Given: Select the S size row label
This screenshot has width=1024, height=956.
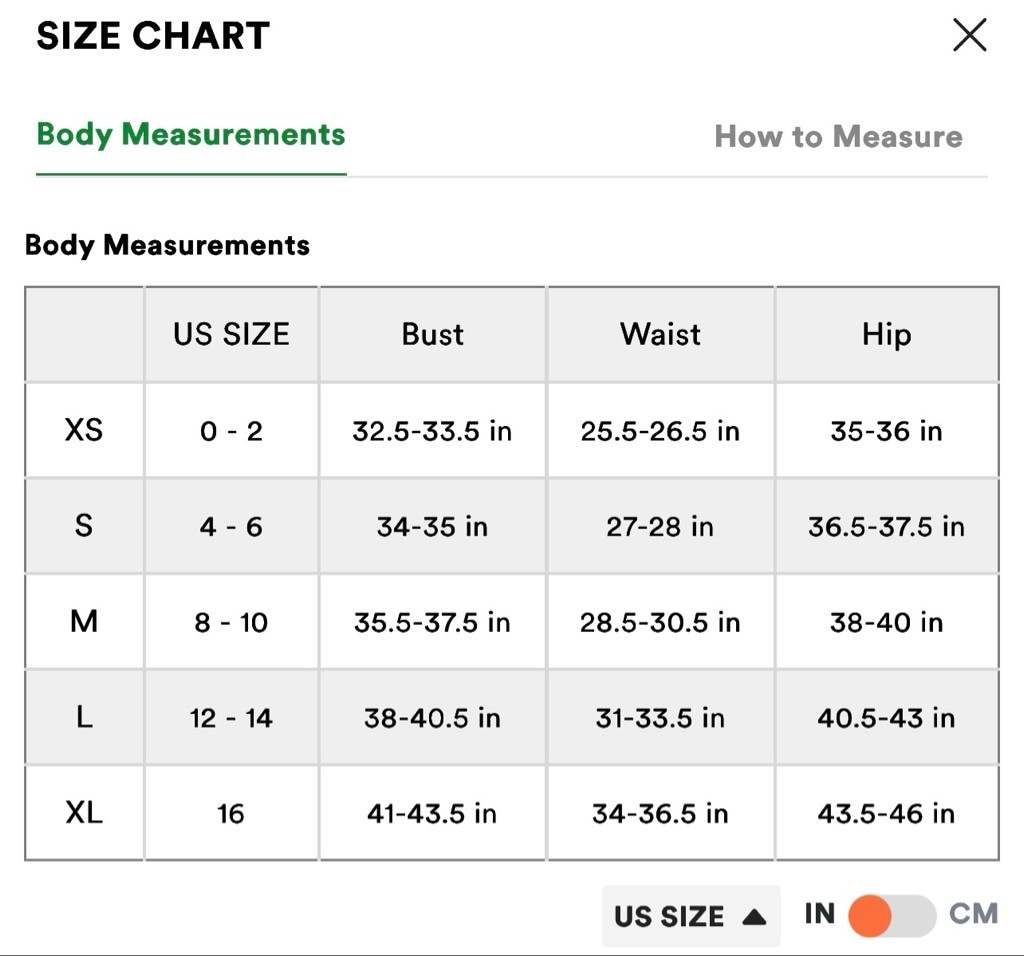Looking at the screenshot, I should [x=84, y=526].
